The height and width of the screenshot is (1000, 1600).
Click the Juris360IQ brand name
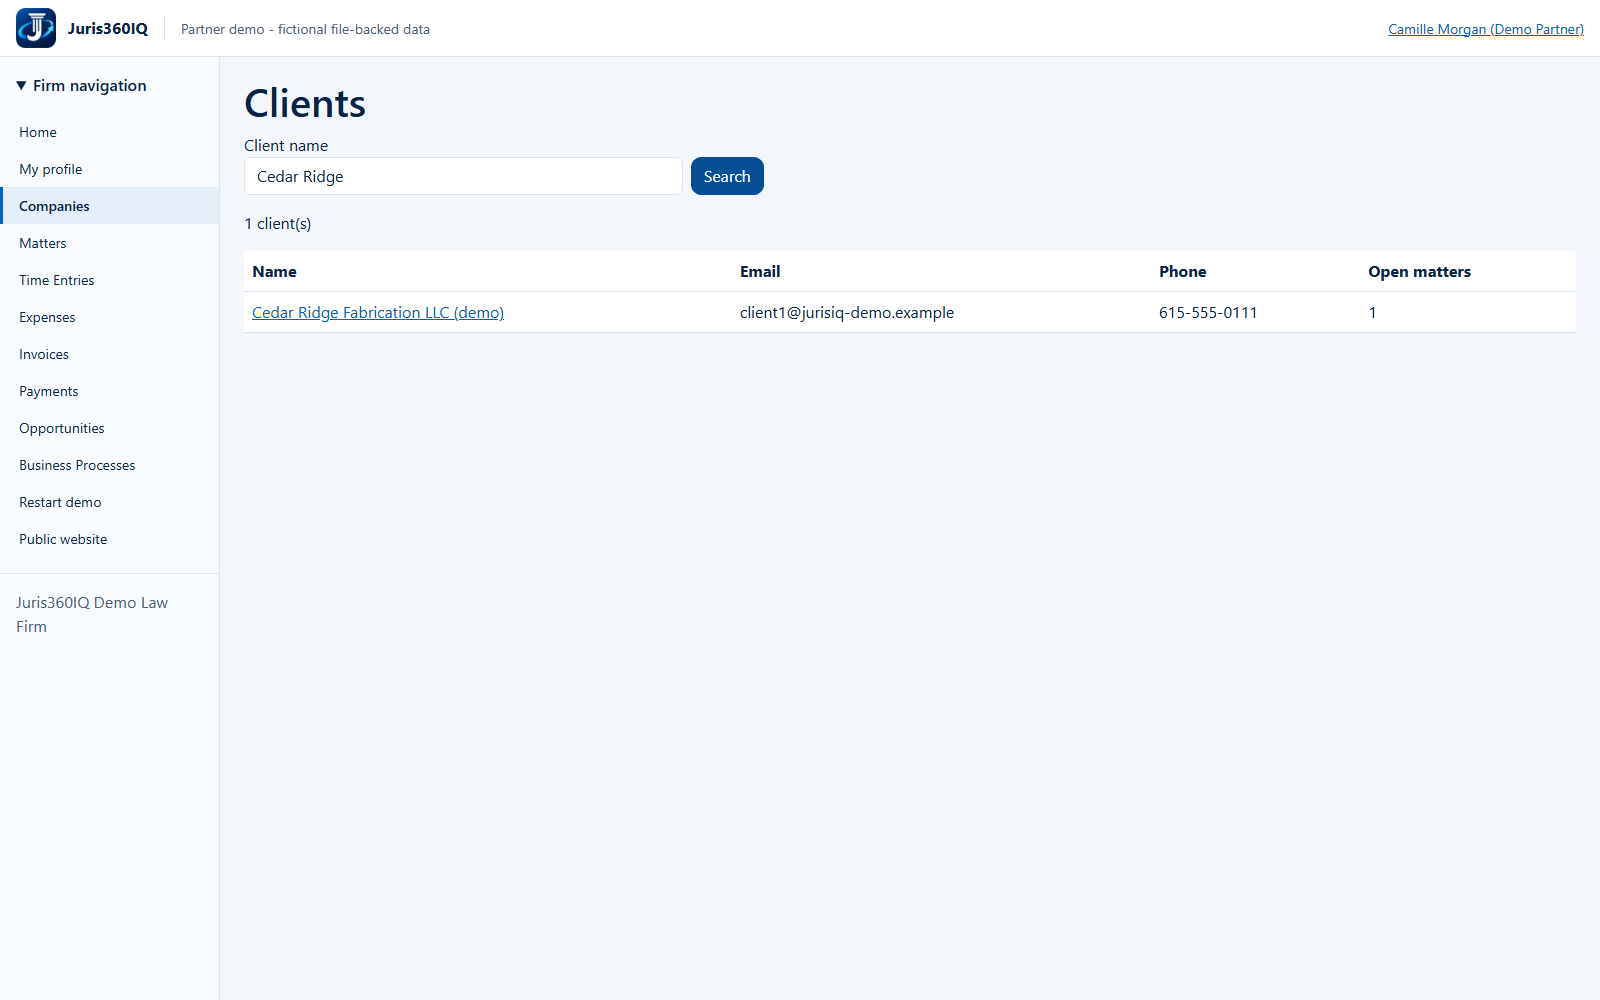coord(108,28)
